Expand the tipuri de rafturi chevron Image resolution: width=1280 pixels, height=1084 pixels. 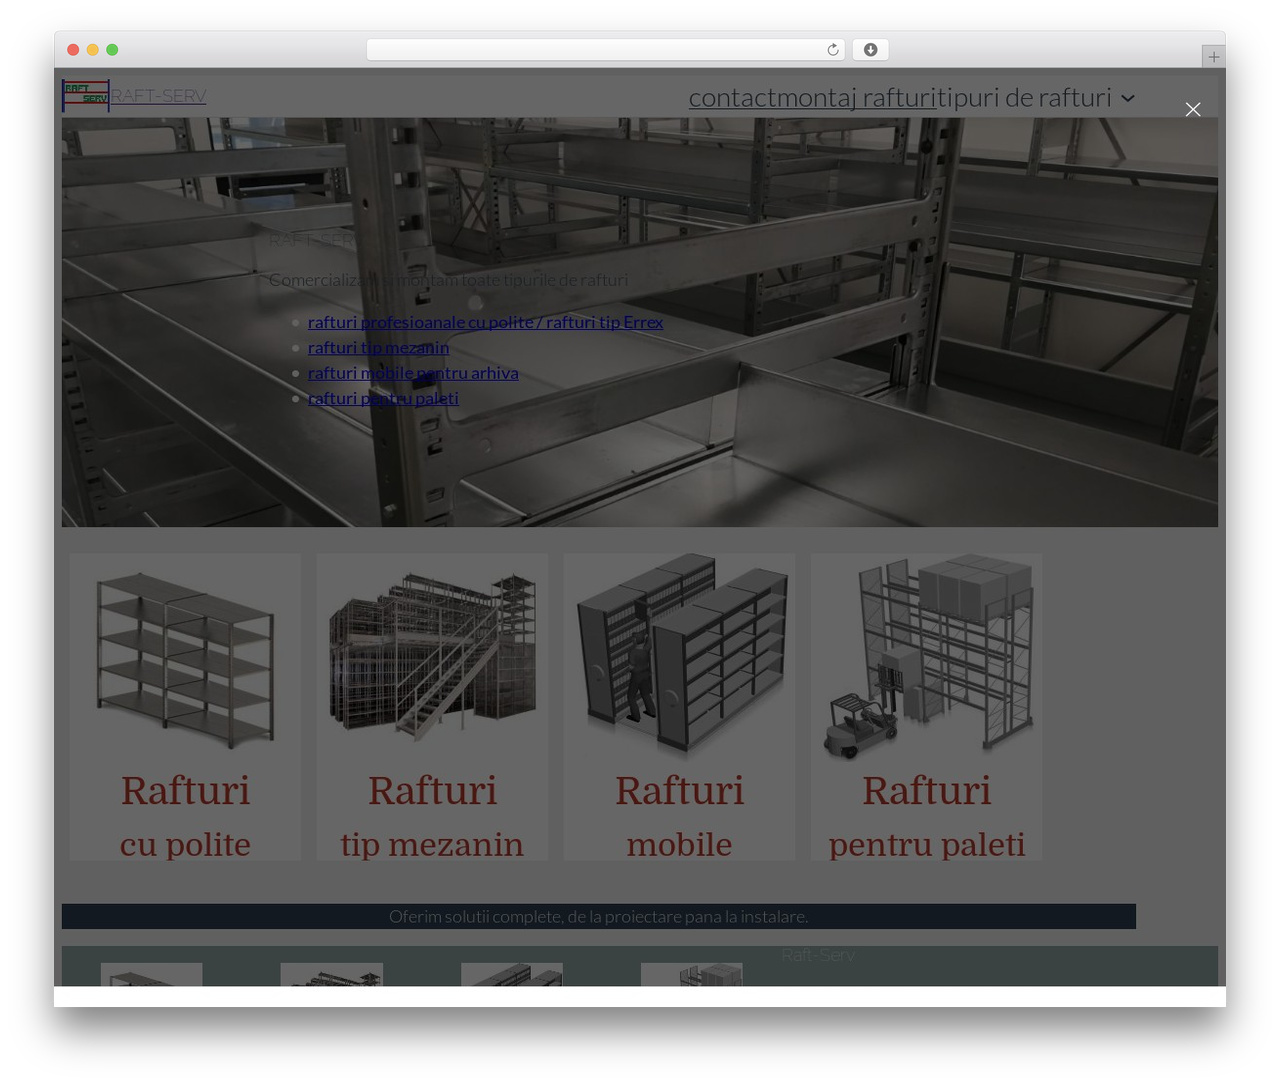coord(1128,98)
